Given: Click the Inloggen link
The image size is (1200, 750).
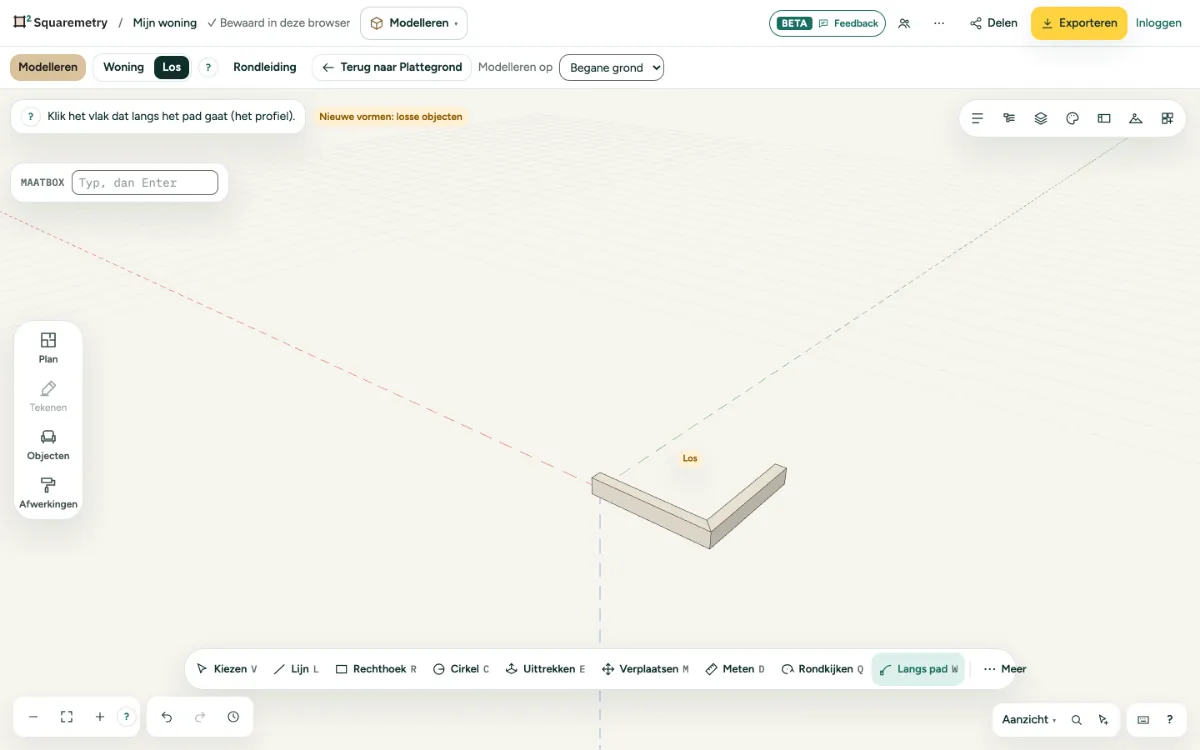Looking at the screenshot, I should 1159,23.
